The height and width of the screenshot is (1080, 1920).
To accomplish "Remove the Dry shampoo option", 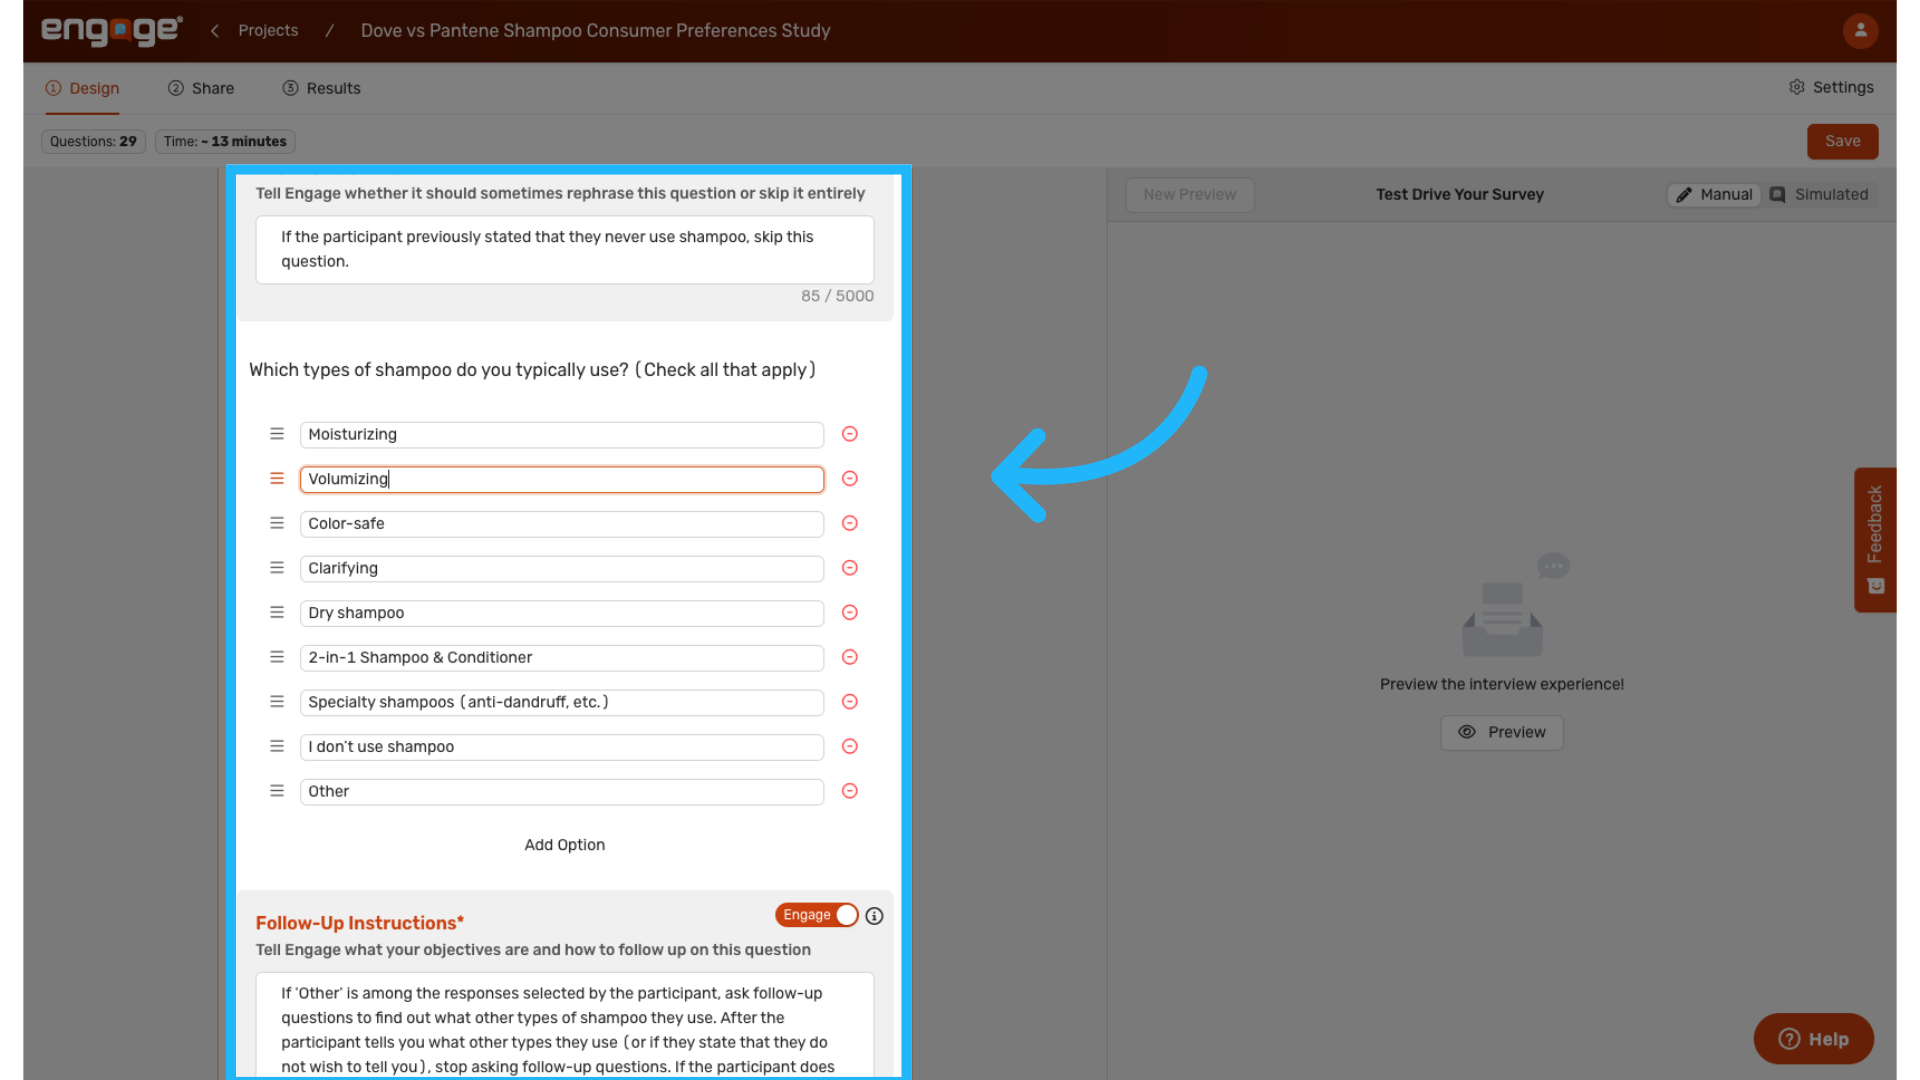I will click(850, 612).
